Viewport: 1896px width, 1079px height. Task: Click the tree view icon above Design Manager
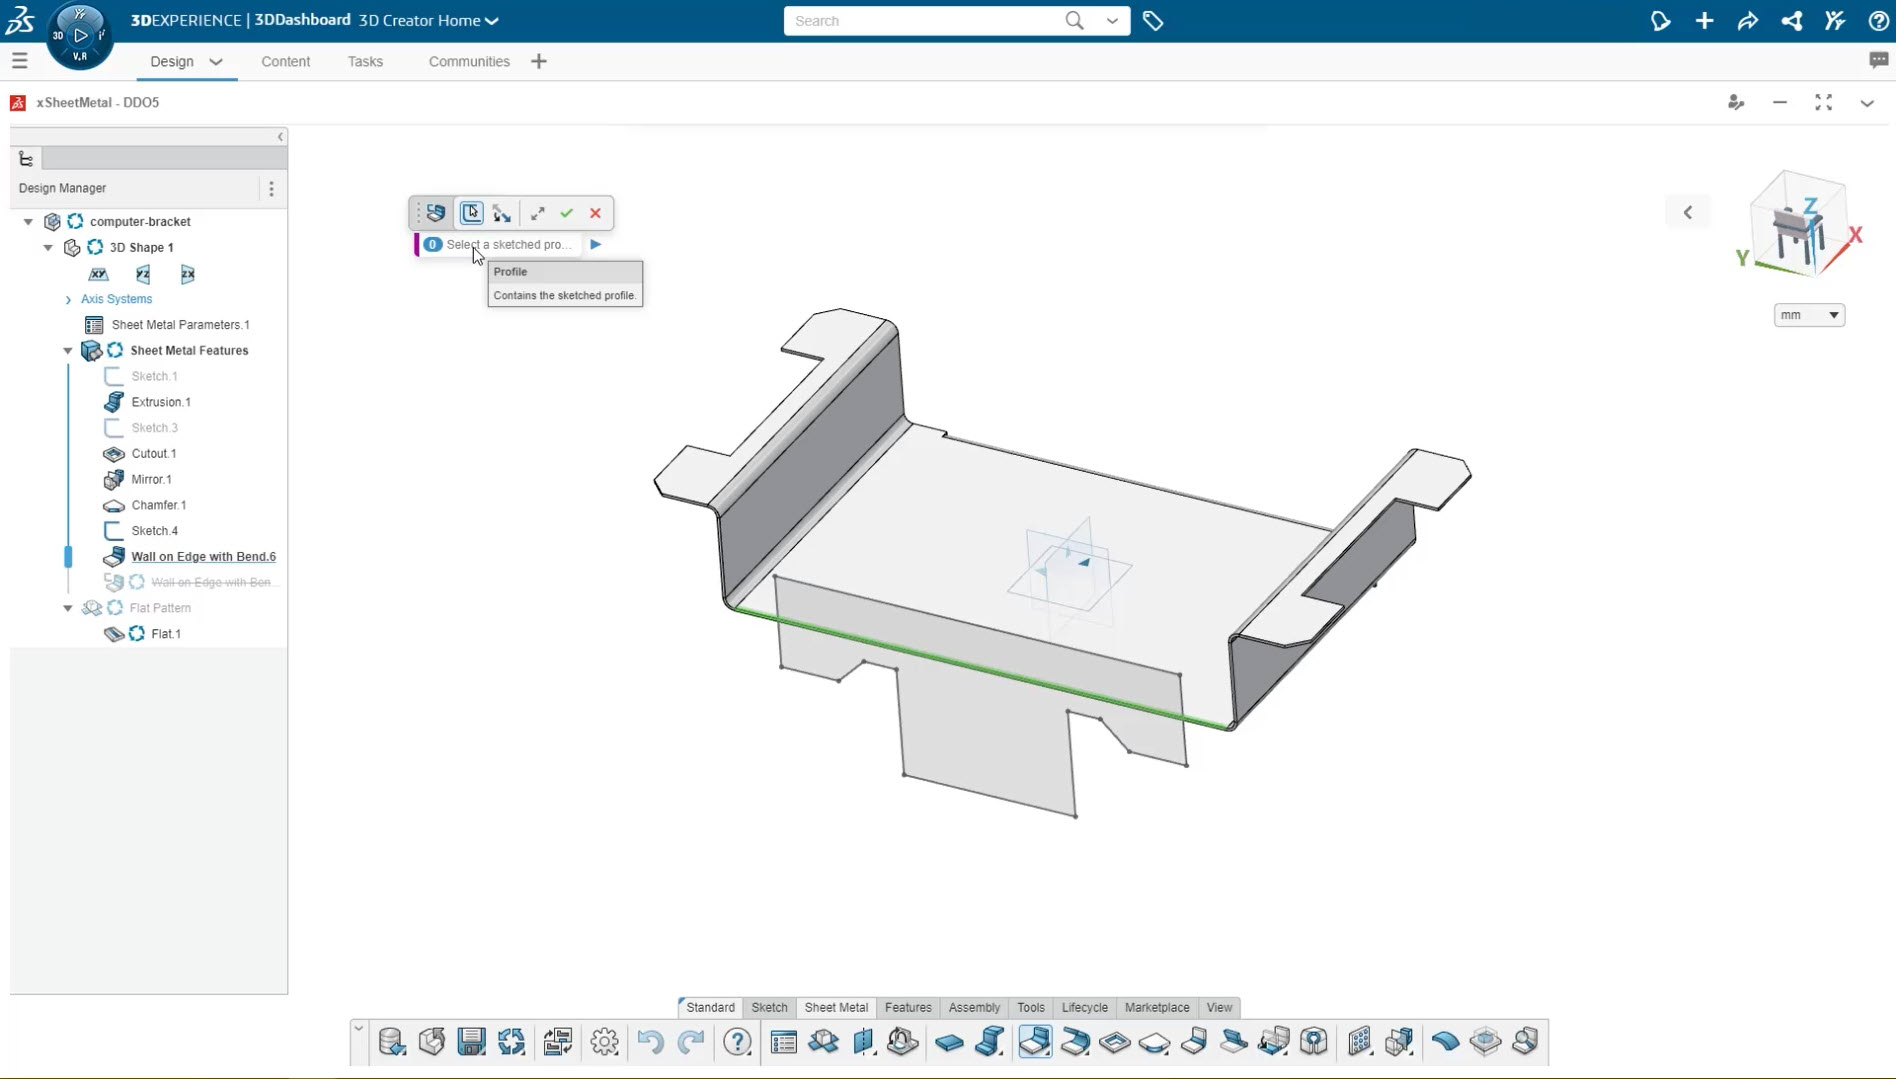coord(26,159)
